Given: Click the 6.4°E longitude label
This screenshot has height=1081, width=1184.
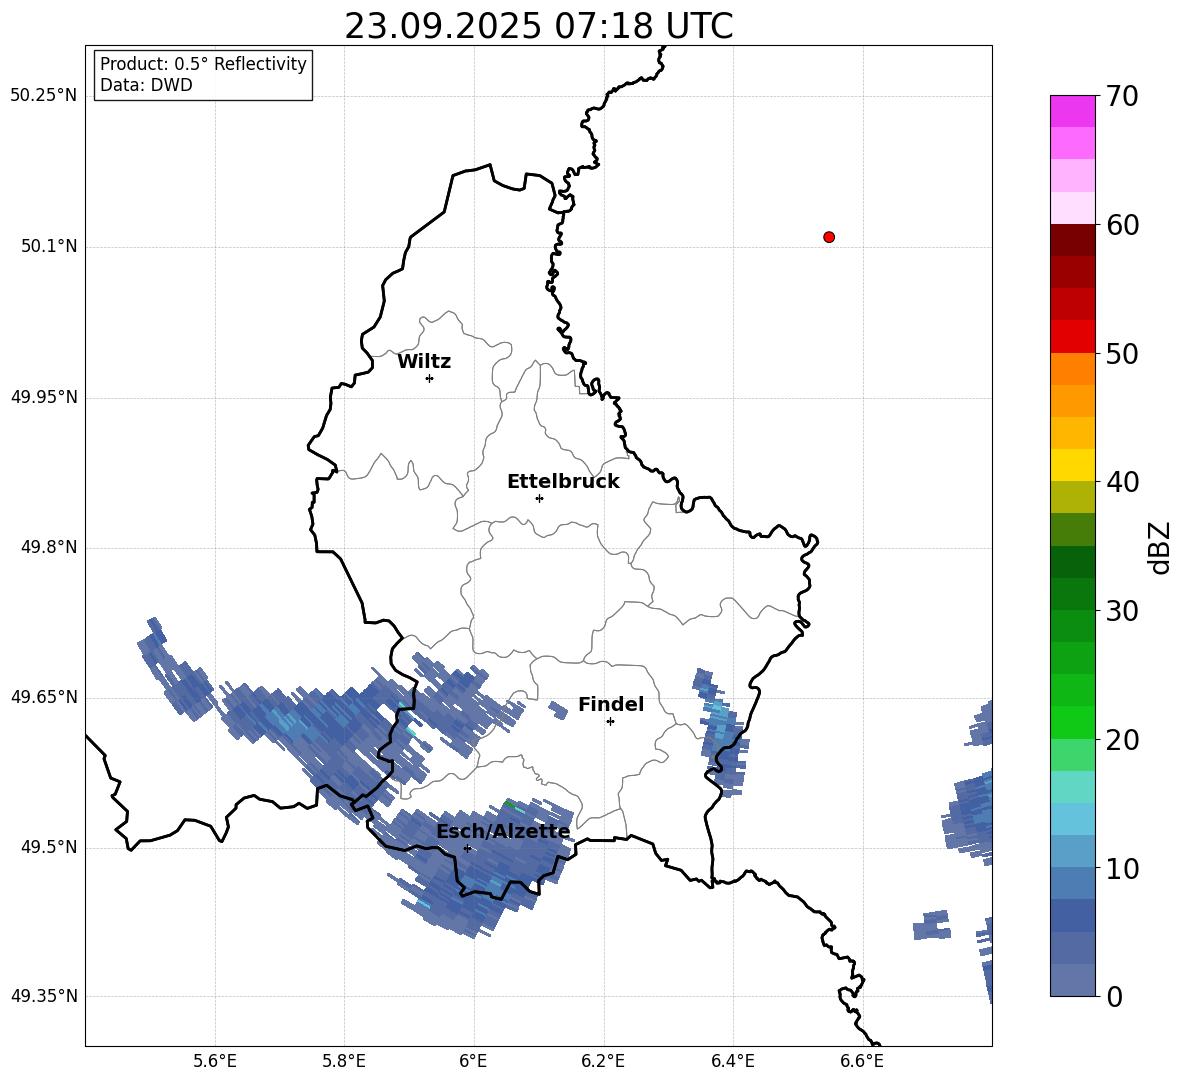Looking at the screenshot, I should click(x=732, y=1061).
